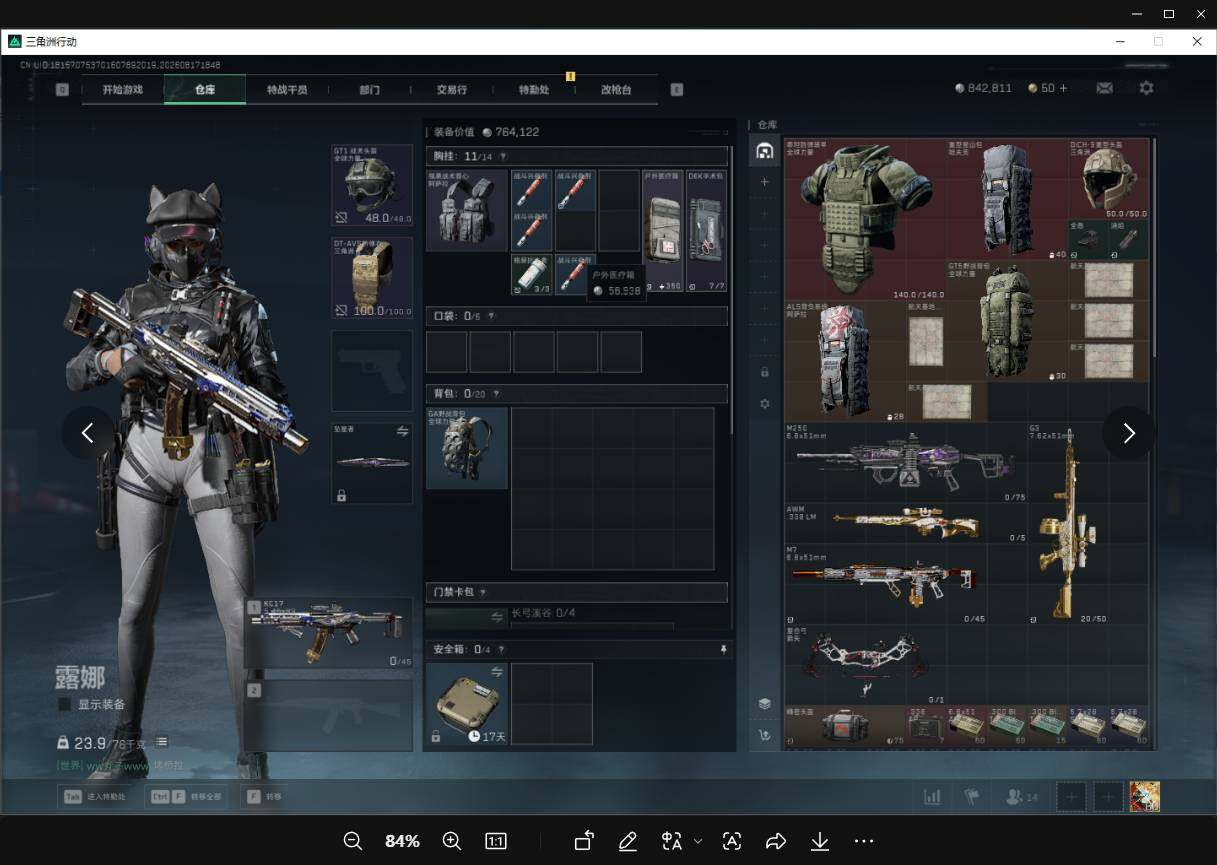
Task: Select the melee knife slot
Action: [x=372, y=463]
